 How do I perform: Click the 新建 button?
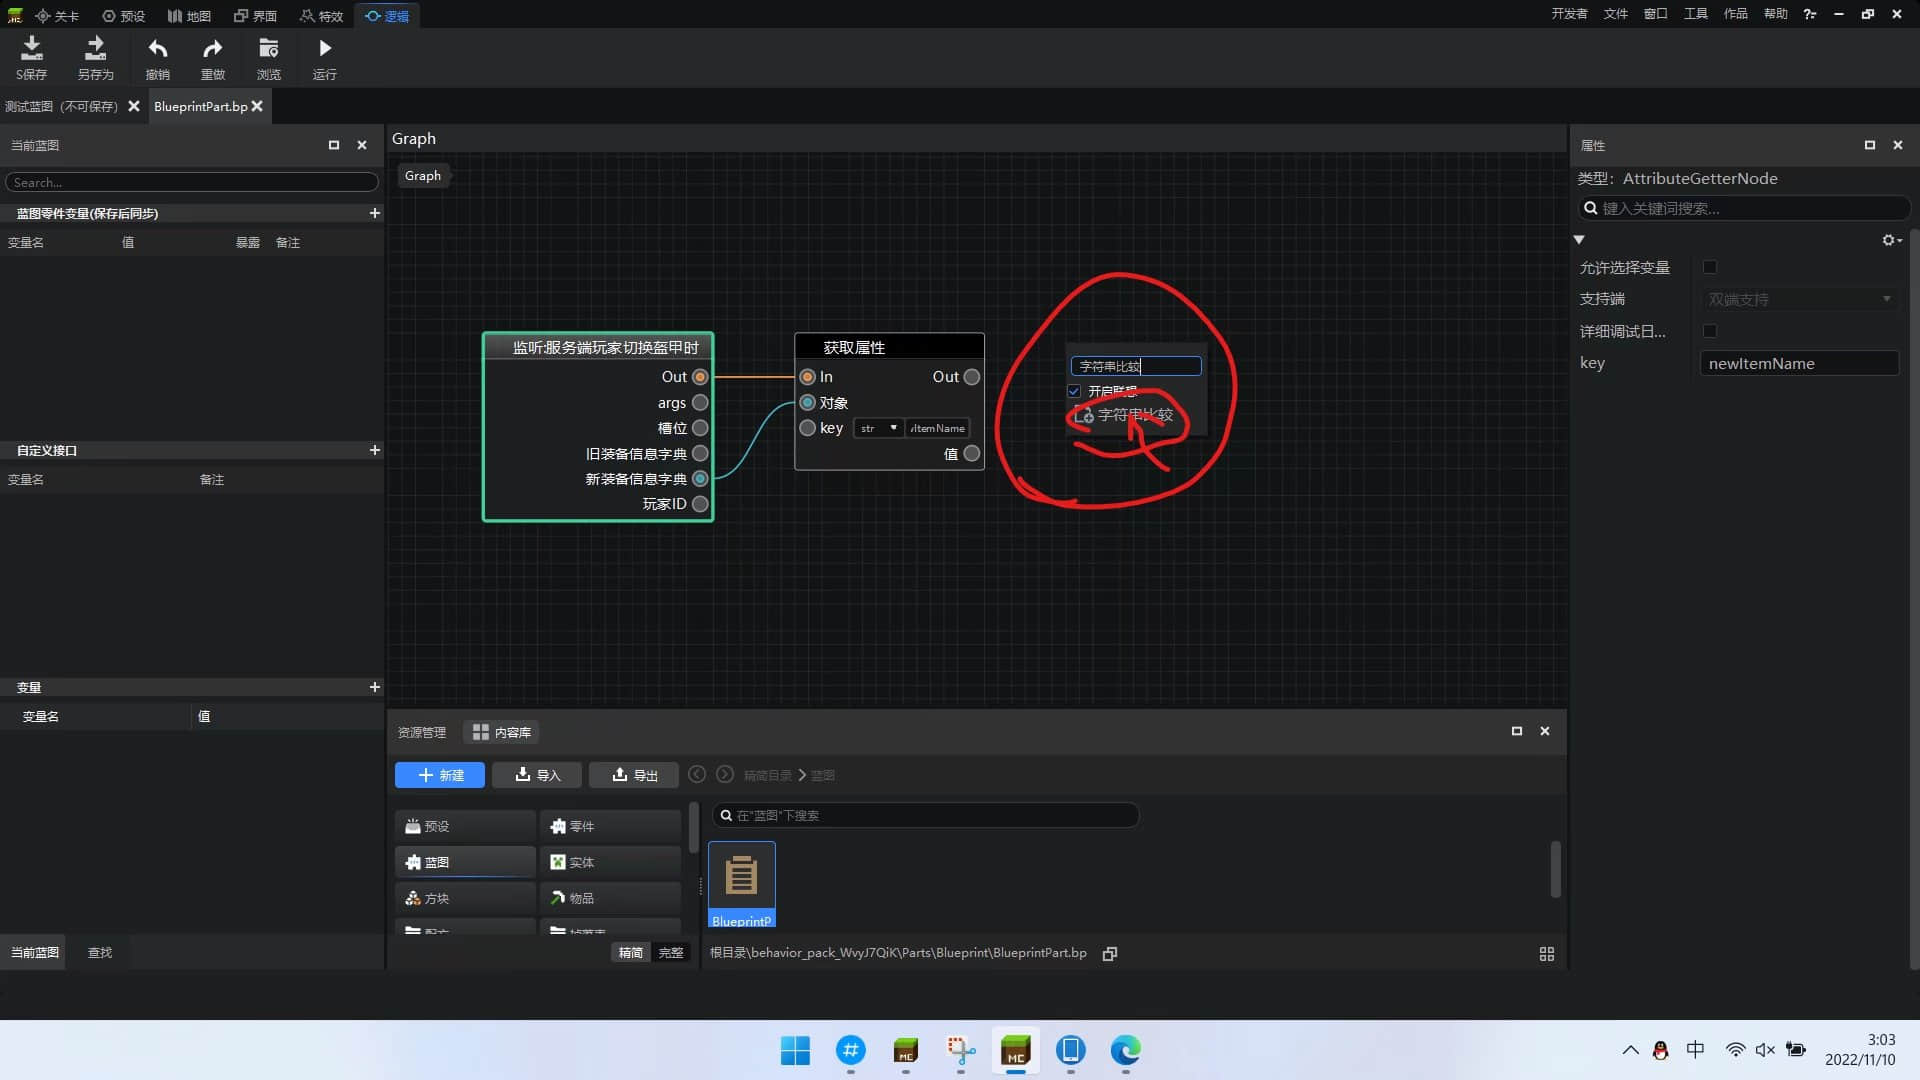pos(440,775)
